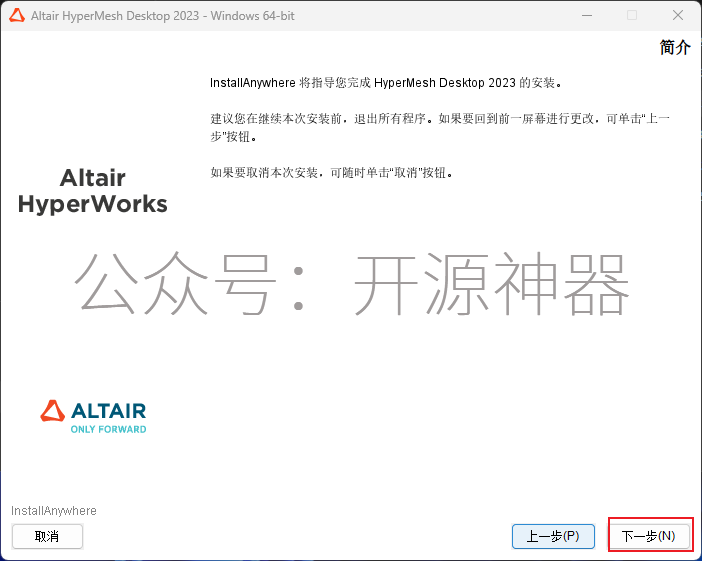Click the line 如果要取消本次安装
This screenshot has width=702, height=561.
(332, 172)
